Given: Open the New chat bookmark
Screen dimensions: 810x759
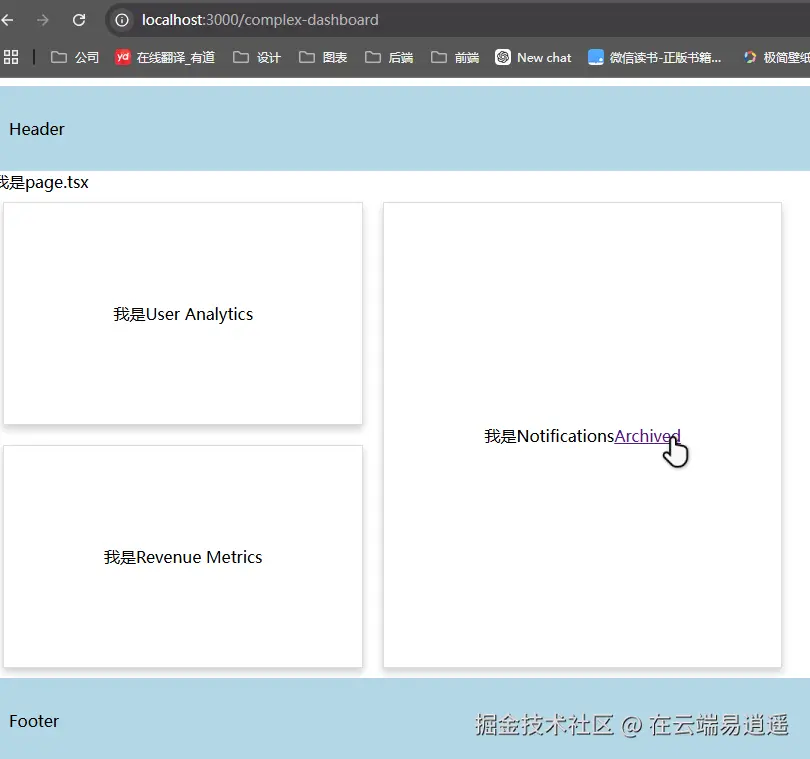Looking at the screenshot, I should (533, 57).
